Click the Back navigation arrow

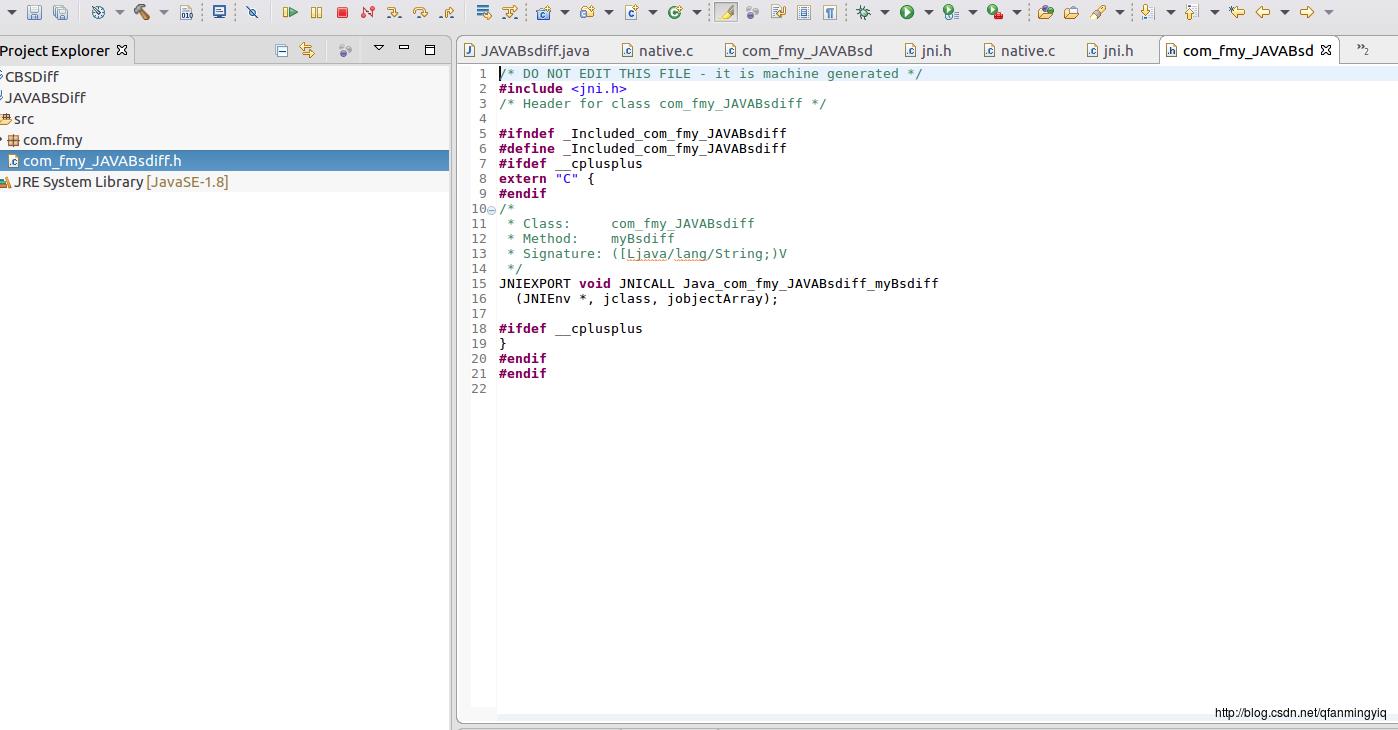click(1263, 12)
